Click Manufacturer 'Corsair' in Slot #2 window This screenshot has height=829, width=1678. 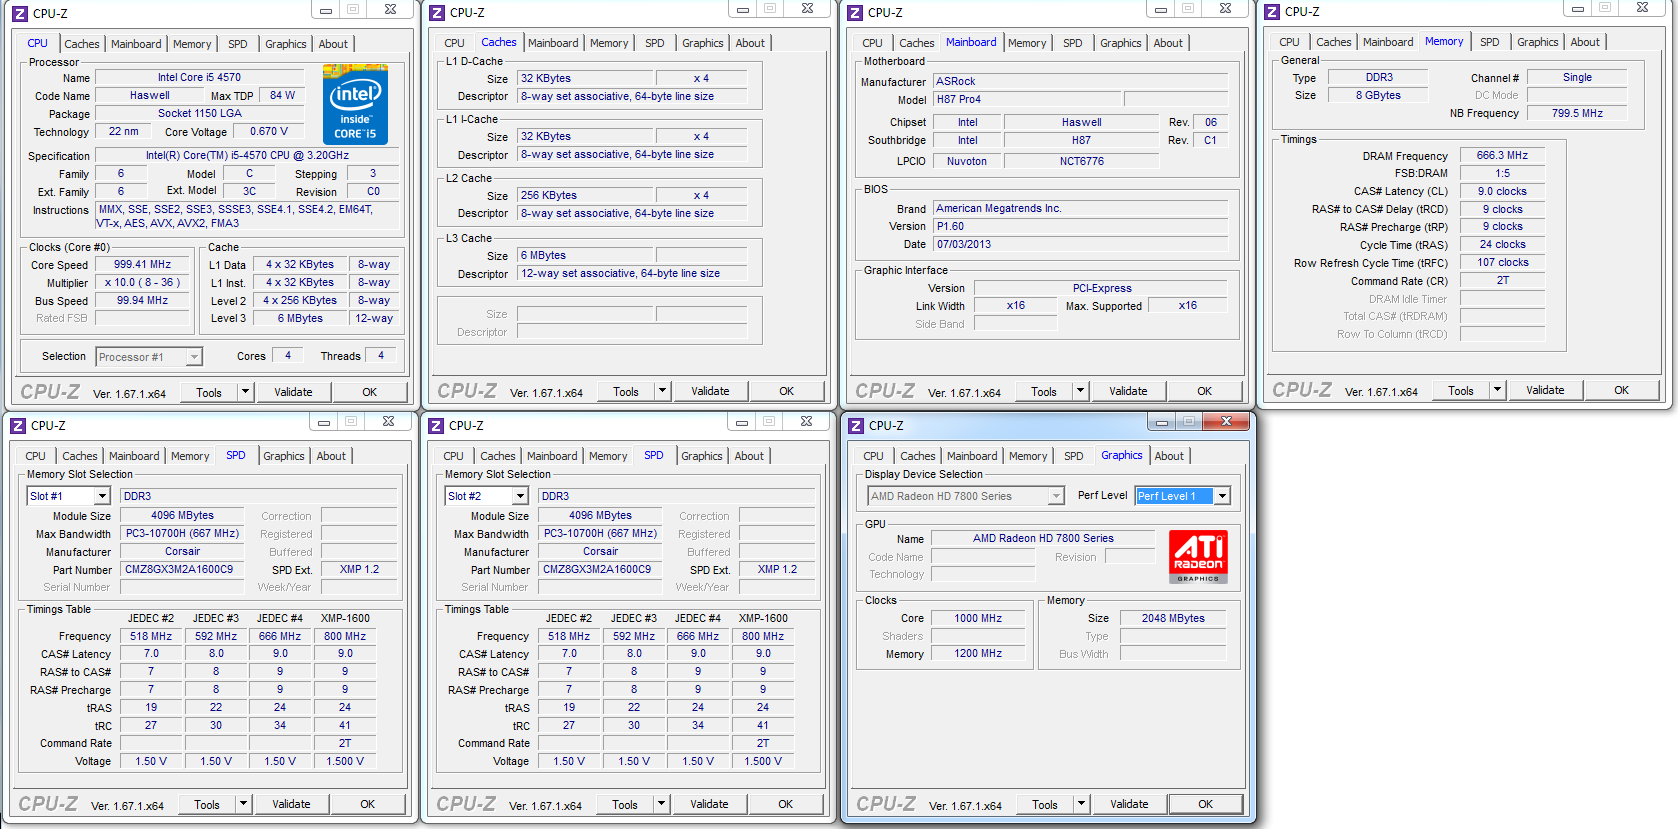pos(601,552)
